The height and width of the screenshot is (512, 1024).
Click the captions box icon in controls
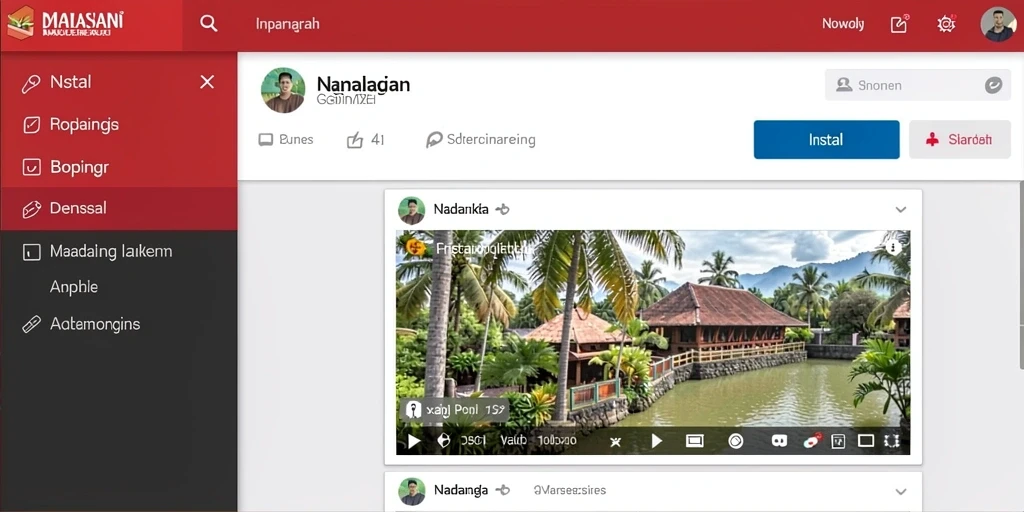(838, 441)
